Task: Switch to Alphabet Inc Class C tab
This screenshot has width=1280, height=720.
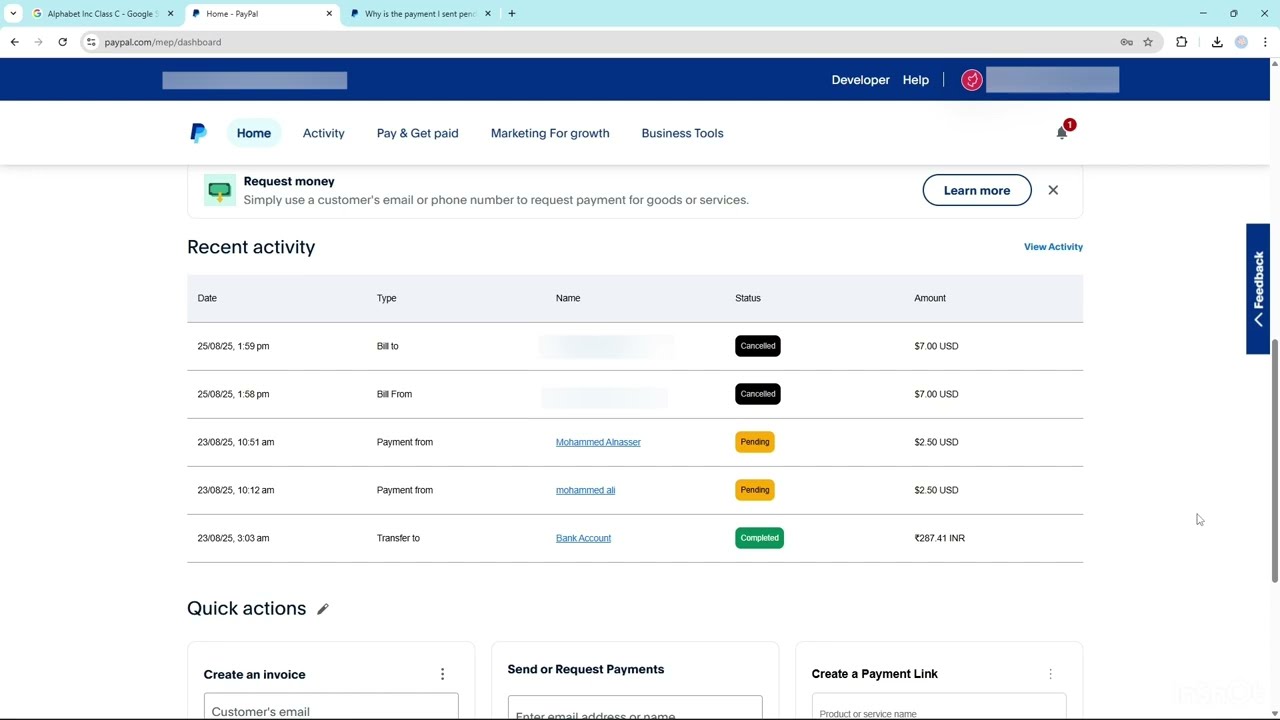Action: click(102, 14)
